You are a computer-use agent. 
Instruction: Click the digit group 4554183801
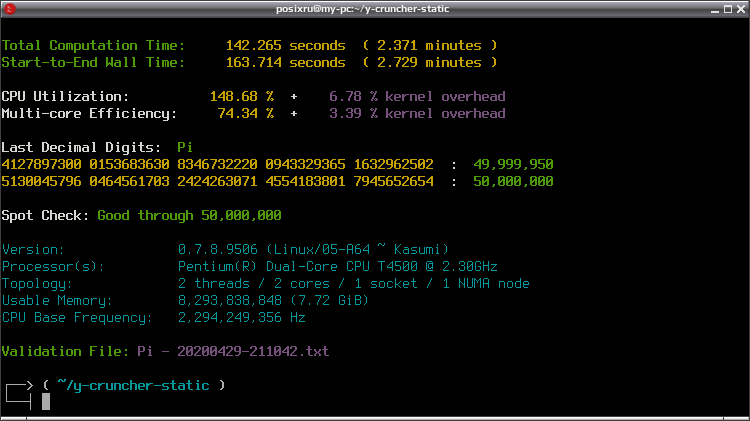pyautogui.click(x=305, y=182)
